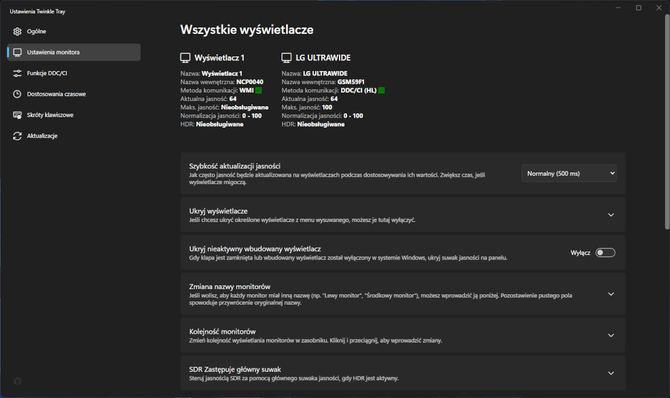The width and height of the screenshot is (670, 398).
Task: Click the Wyświetlacz 1 display title
Action: point(219,58)
